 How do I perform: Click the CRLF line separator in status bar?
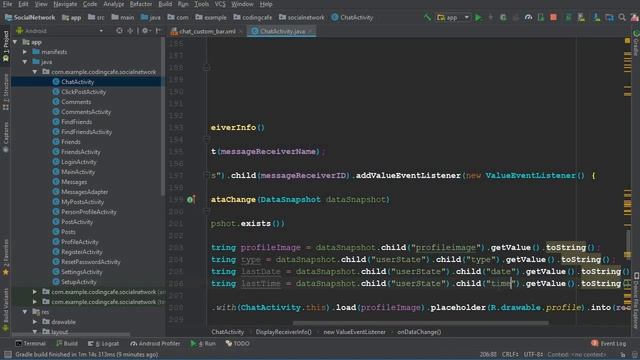tap(510, 355)
